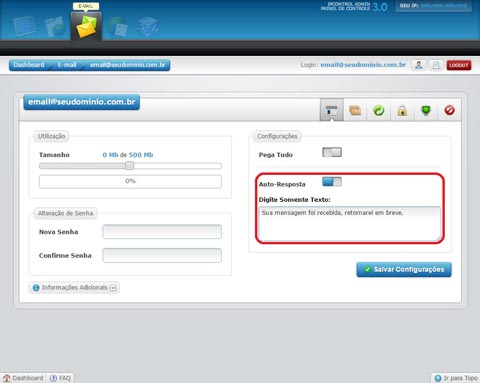The height and width of the screenshot is (383, 480).
Task: Click the Nova Senha input field
Action: 162,232
